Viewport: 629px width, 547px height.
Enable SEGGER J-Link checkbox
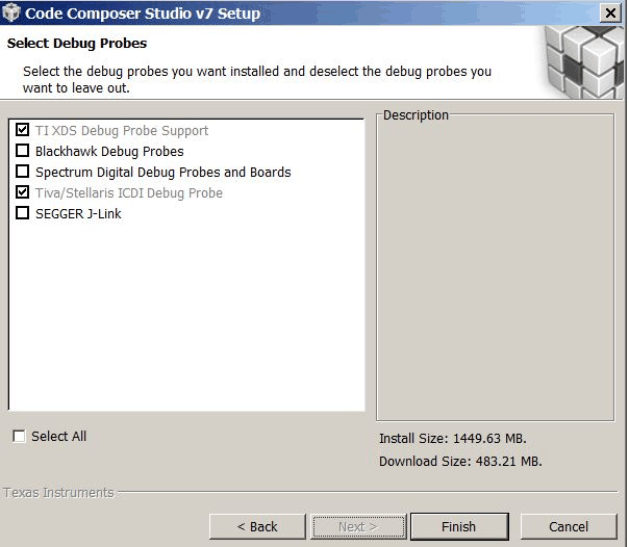(x=22, y=213)
